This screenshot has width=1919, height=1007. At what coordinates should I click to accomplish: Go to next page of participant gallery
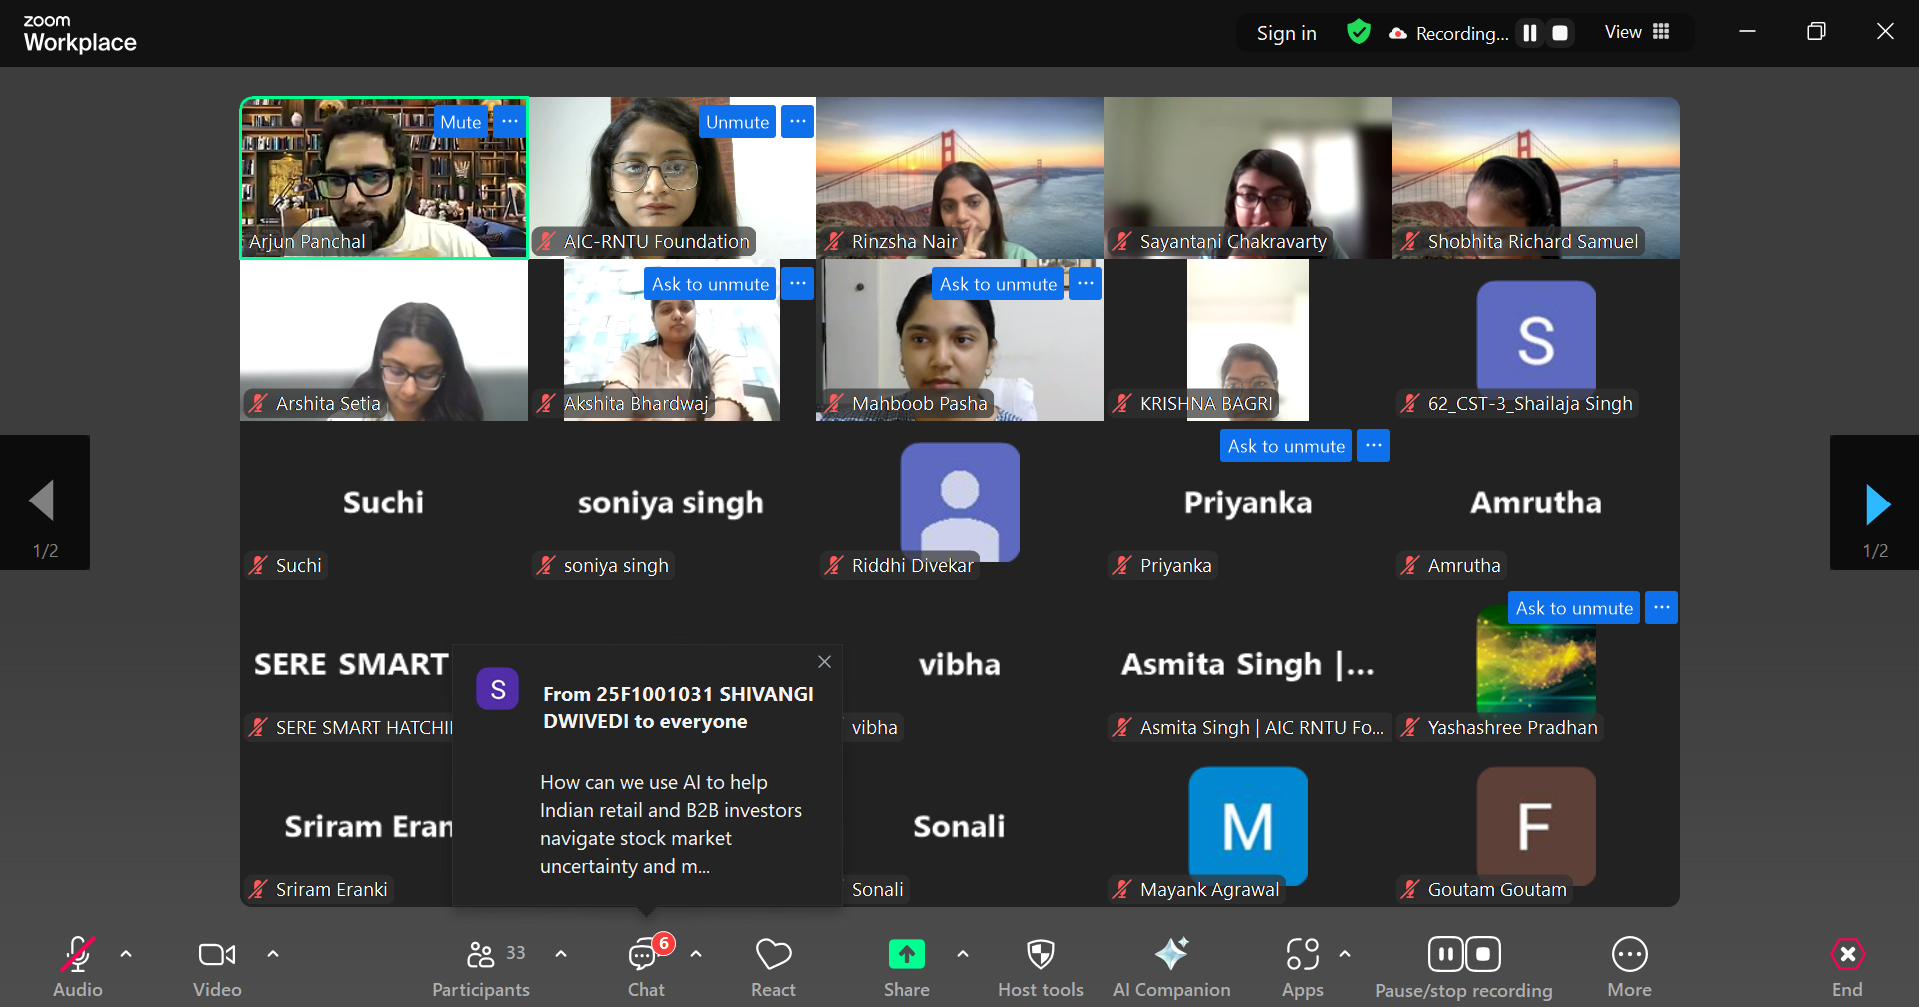pyautogui.click(x=1876, y=503)
